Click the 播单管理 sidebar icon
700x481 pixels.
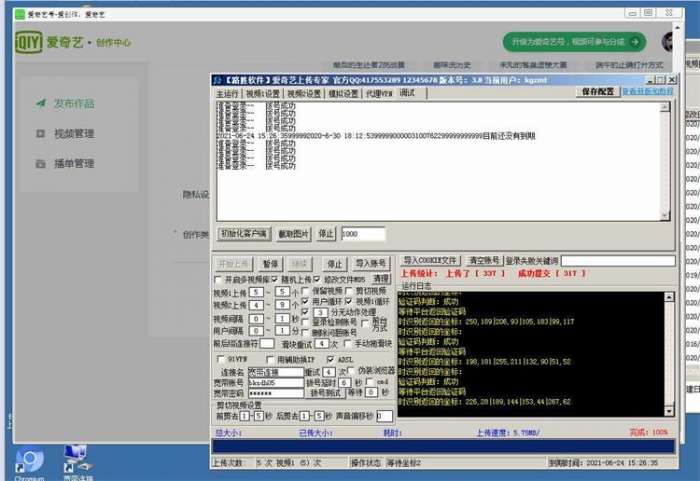[40, 163]
